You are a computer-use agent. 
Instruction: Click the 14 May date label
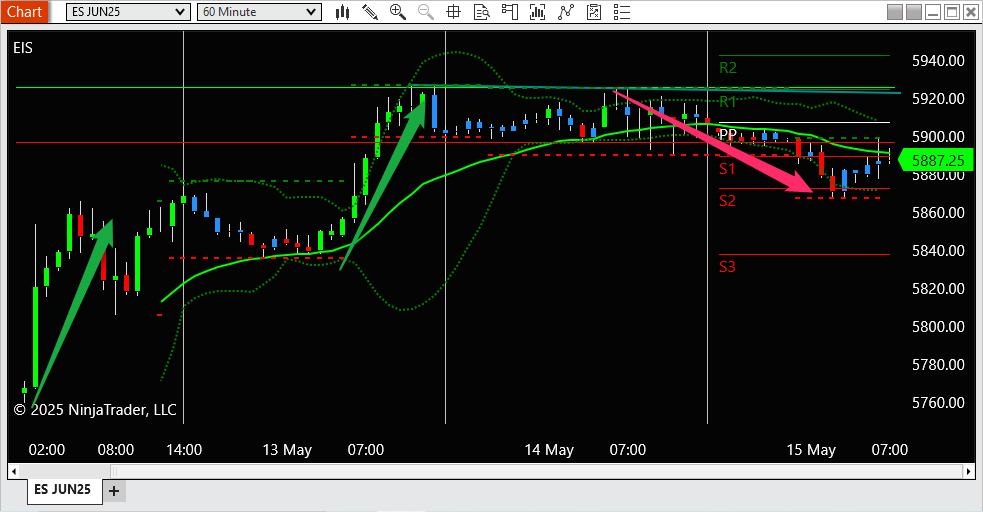coord(549,450)
